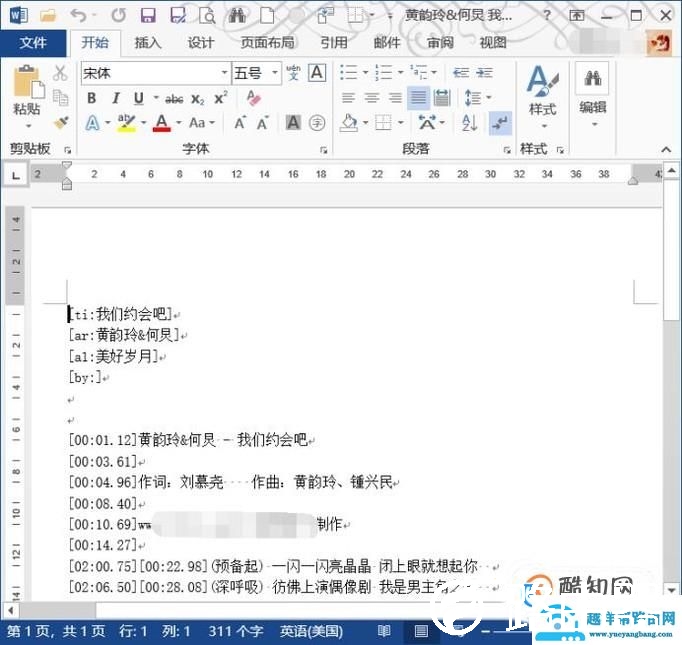
Task: Apply strikethrough abc formatting
Action: coord(174,99)
